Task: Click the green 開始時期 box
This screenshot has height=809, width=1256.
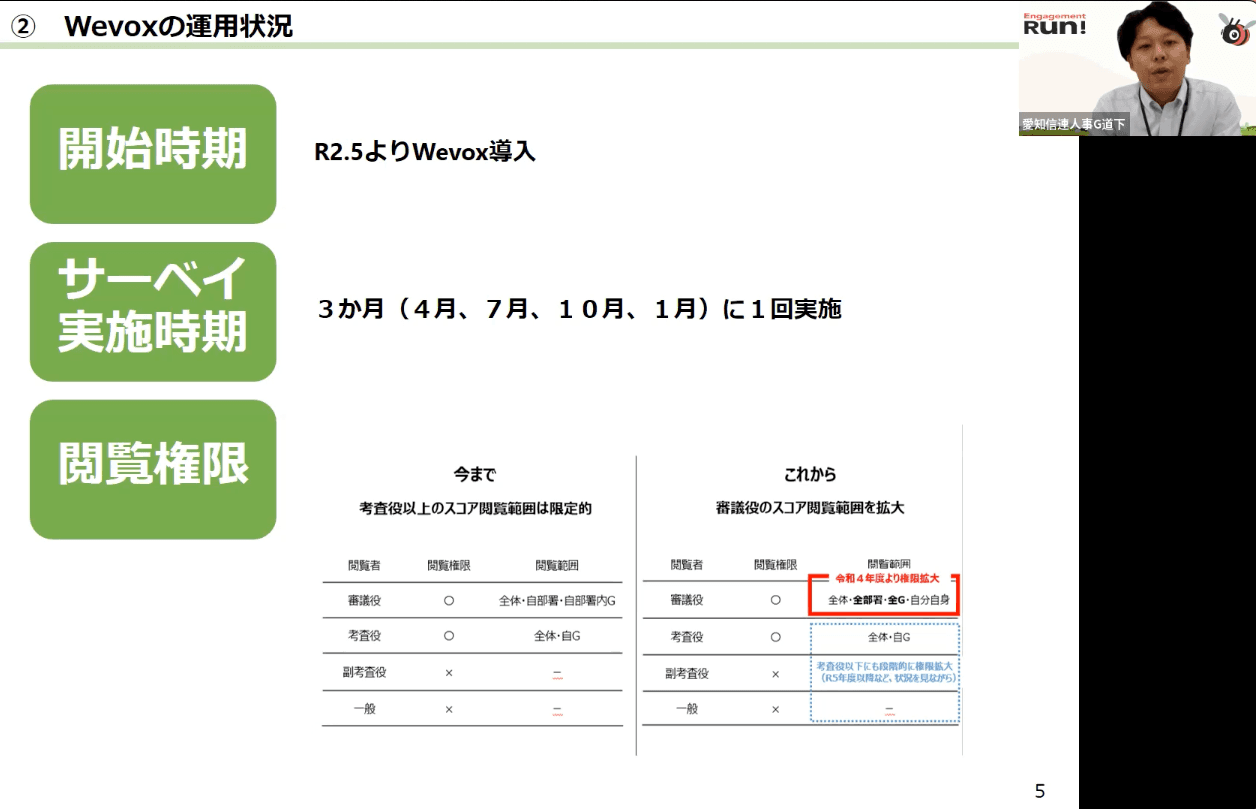Action: (153, 153)
